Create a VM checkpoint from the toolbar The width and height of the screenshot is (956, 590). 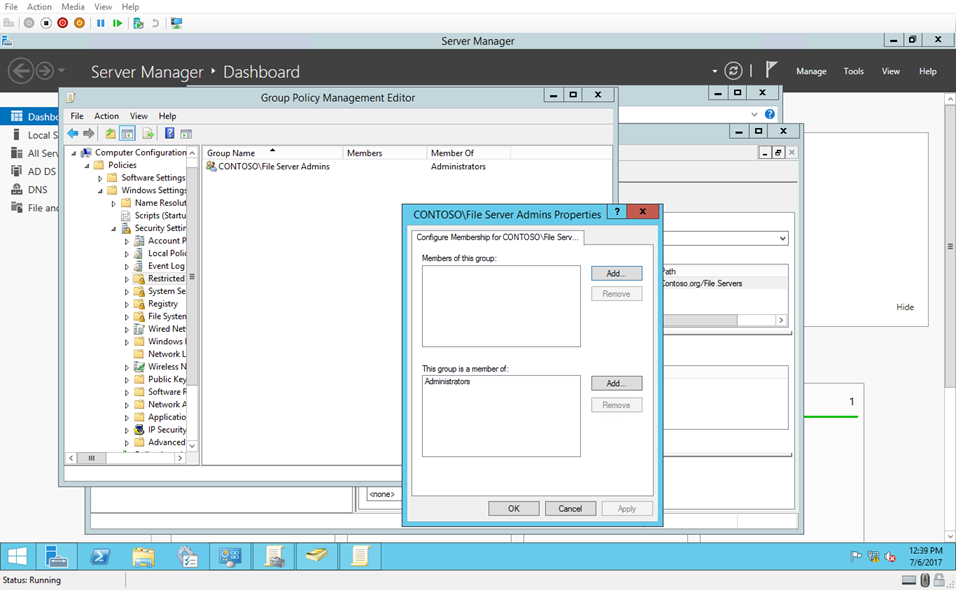tap(138, 23)
